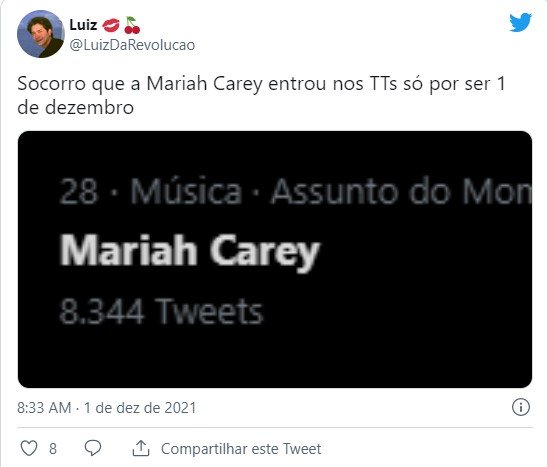Like the tweet with the heart icon
Viewport: 547px width, 467px height.
coord(29,448)
